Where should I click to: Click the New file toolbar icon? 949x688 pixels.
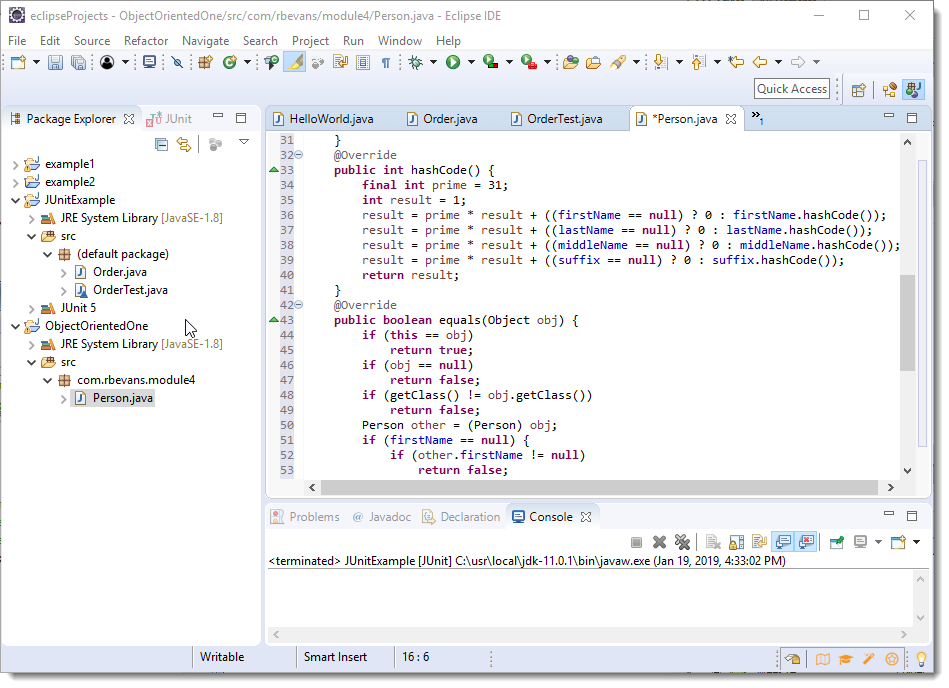click(18, 62)
